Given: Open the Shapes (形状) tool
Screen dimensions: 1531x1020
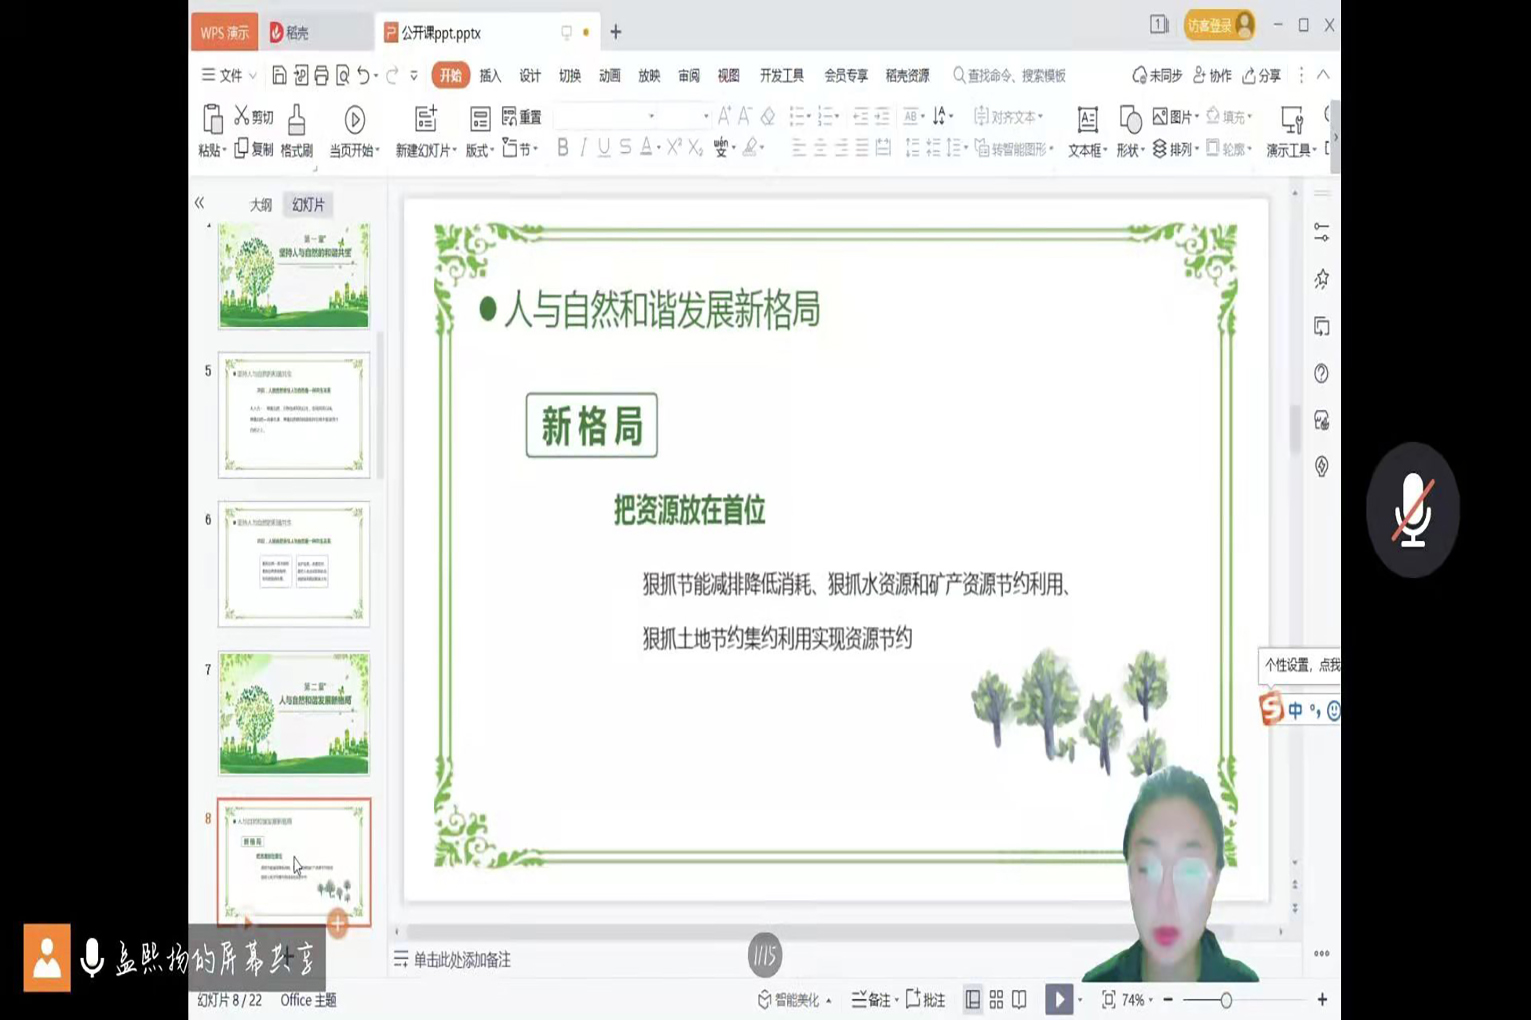Looking at the screenshot, I should [1130, 121].
